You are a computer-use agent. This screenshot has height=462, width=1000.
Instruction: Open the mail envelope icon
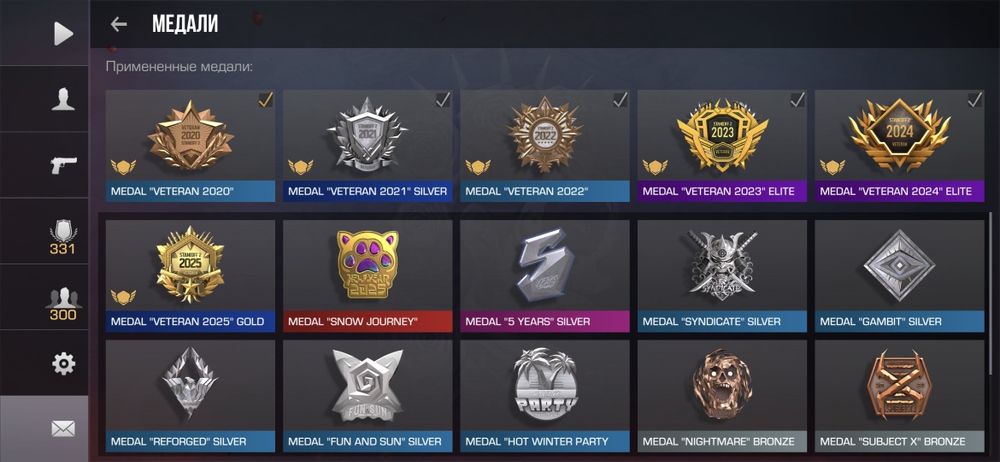pyautogui.click(x=63, y=428)
